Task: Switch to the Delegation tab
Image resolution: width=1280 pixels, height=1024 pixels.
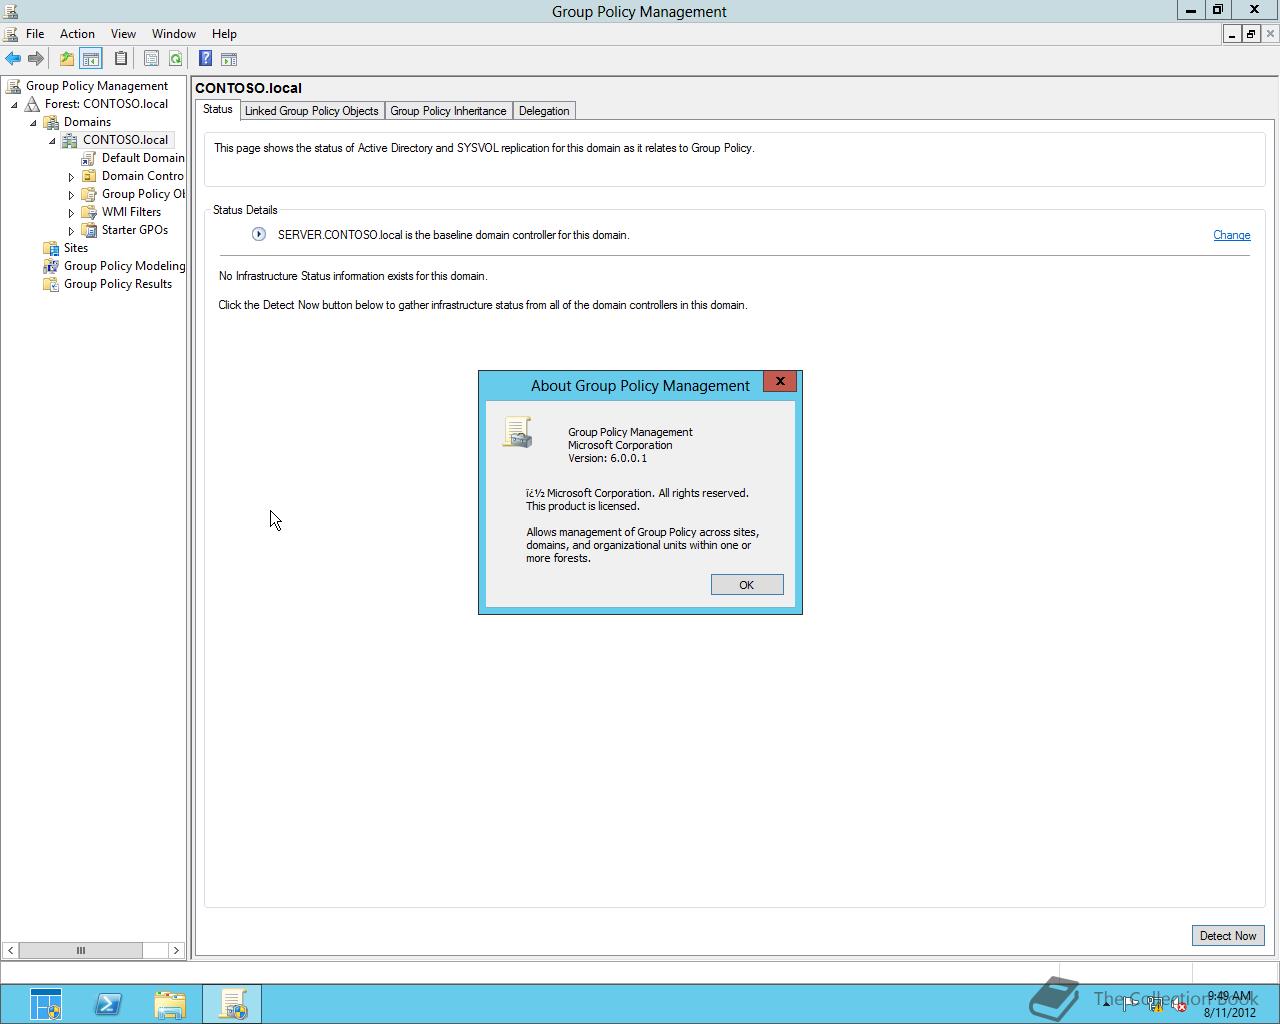Action: 544,111
